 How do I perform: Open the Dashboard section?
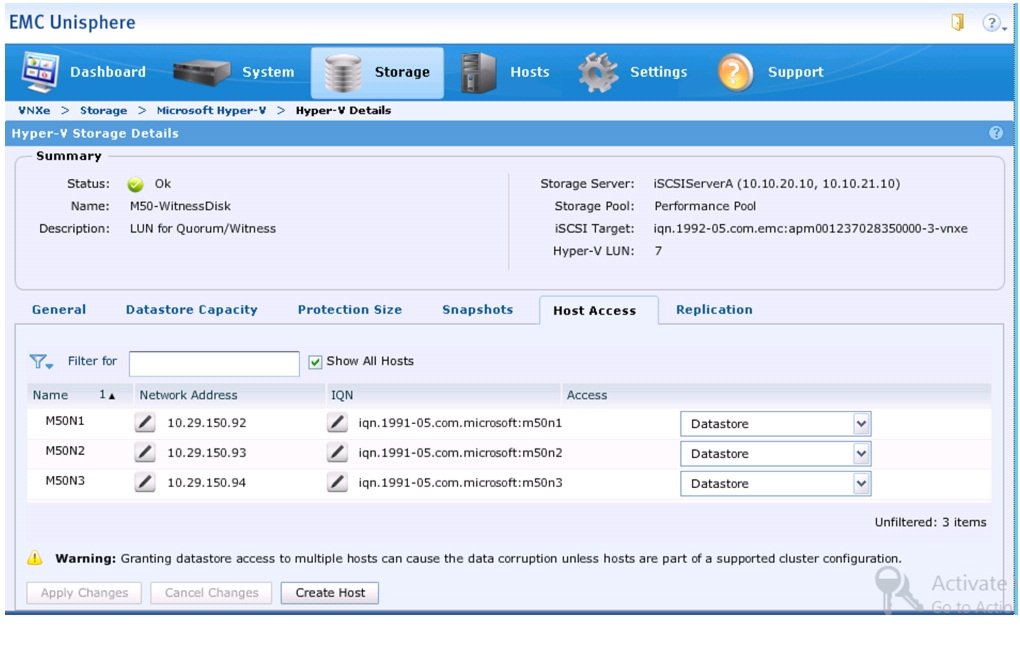click(x=85, y=72)
